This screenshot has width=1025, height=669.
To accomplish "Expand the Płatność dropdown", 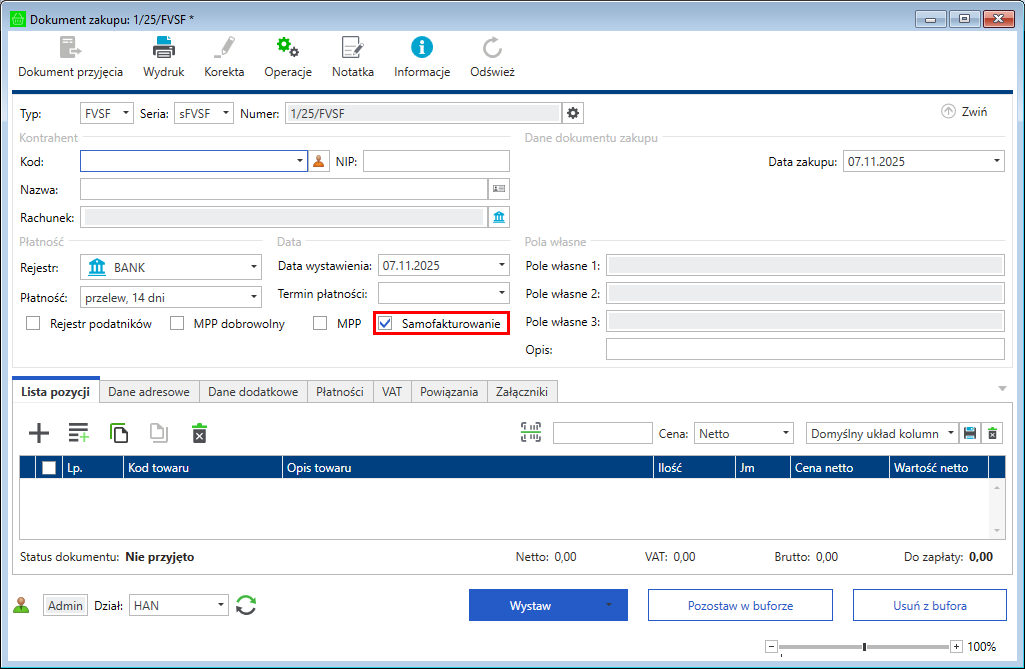I will 253,297.
